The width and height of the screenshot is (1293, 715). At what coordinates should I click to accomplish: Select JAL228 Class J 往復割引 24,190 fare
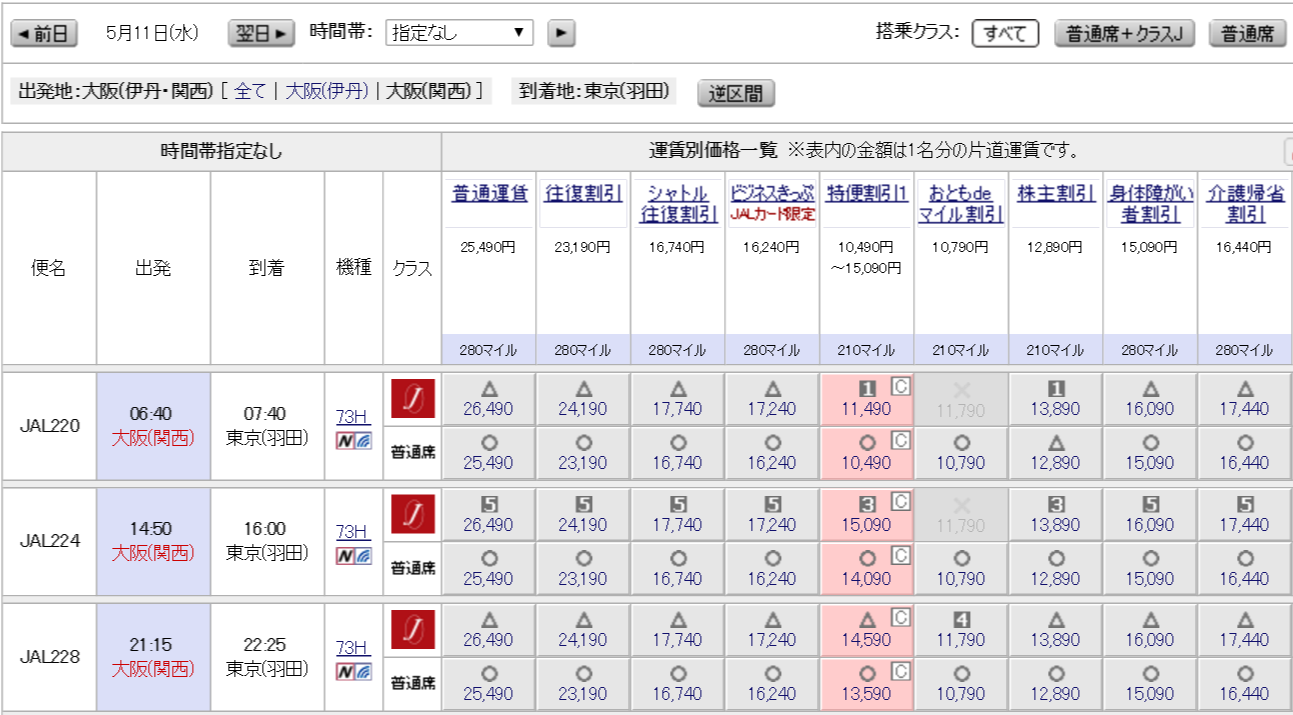coord(583,629)
